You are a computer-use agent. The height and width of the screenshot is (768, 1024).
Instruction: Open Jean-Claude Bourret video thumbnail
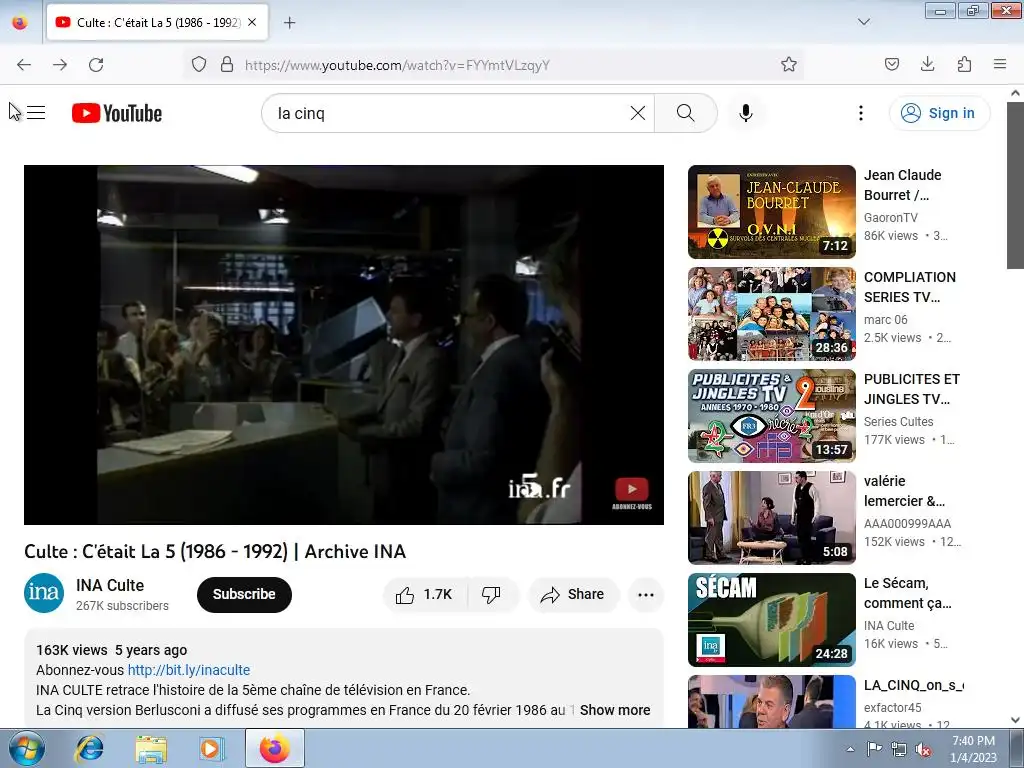(772, 212)
